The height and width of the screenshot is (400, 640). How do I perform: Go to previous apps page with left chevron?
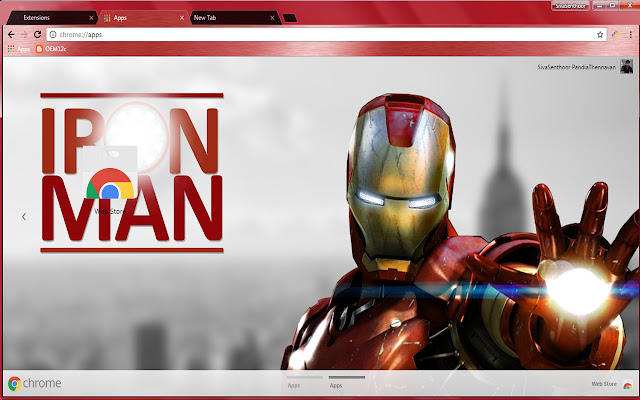[24, 216]
